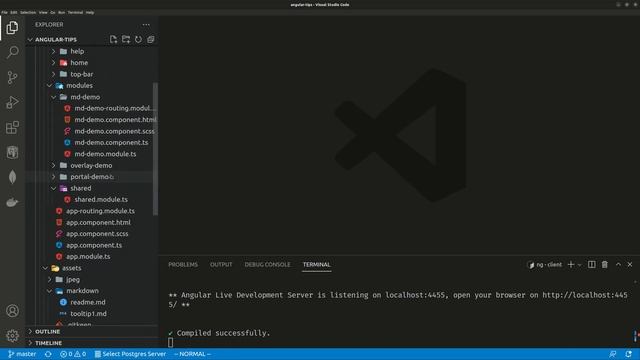Click the feedback icon in status bar
This screenshot has width=640, height=360.
613,354
